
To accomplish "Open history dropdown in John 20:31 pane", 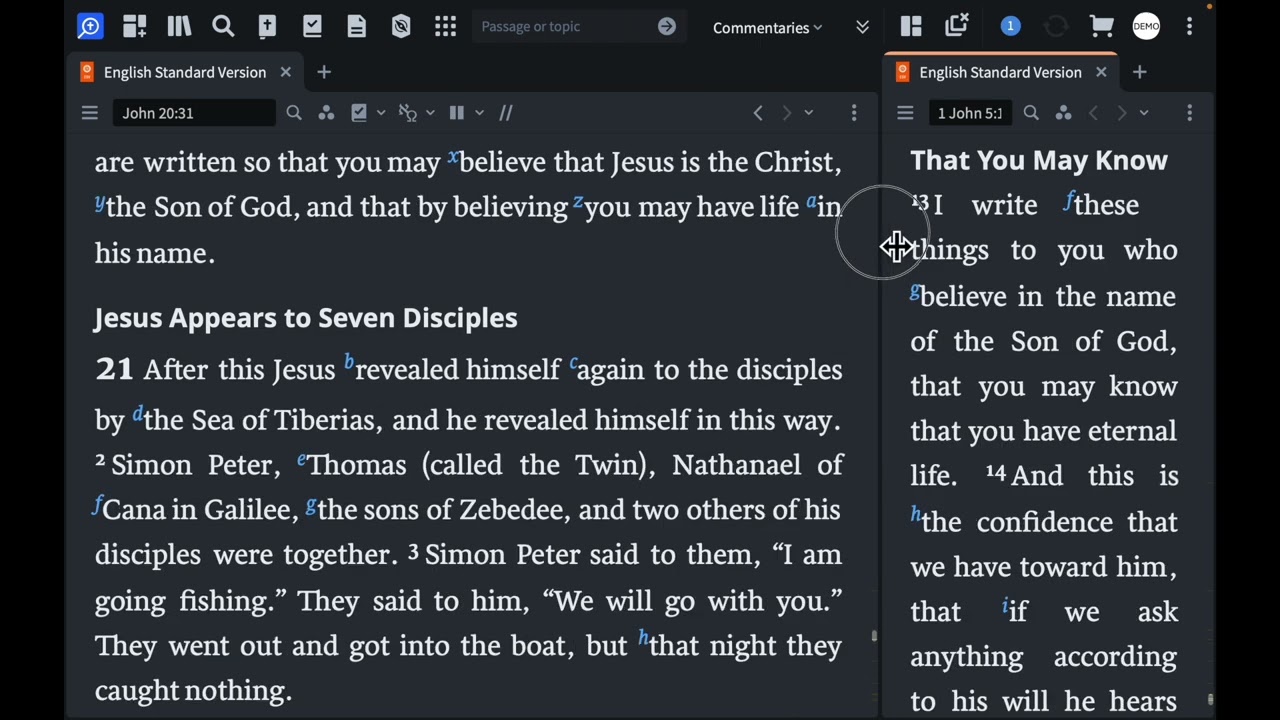I will 808,113.
